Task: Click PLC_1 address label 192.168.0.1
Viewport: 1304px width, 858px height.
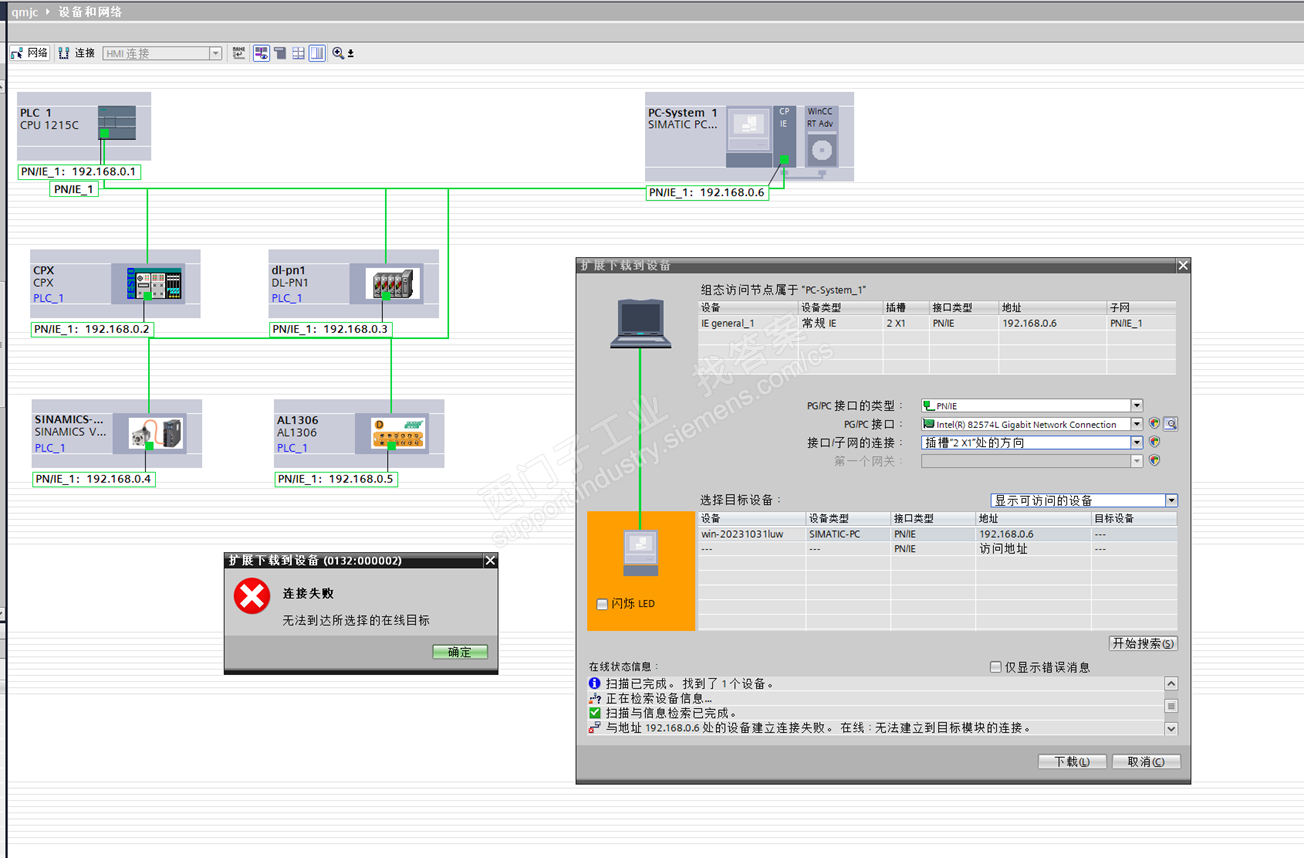Action: [x=79, y=172]
